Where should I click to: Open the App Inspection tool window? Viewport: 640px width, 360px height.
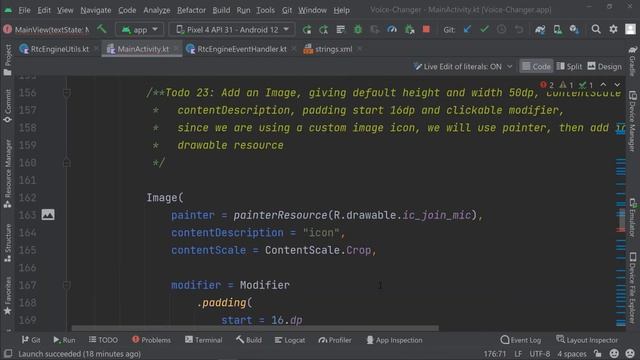394,340
